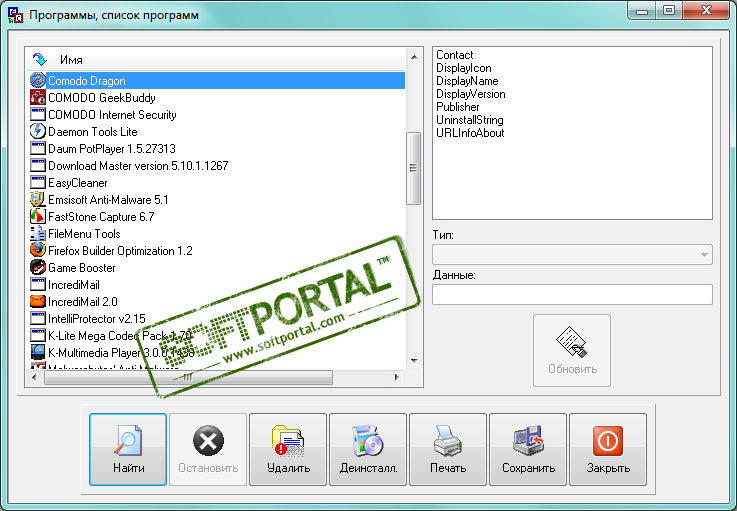Click the Найти search button
Image resolution: width=737 pixels, height=511 pixels.
click(128, 449)
